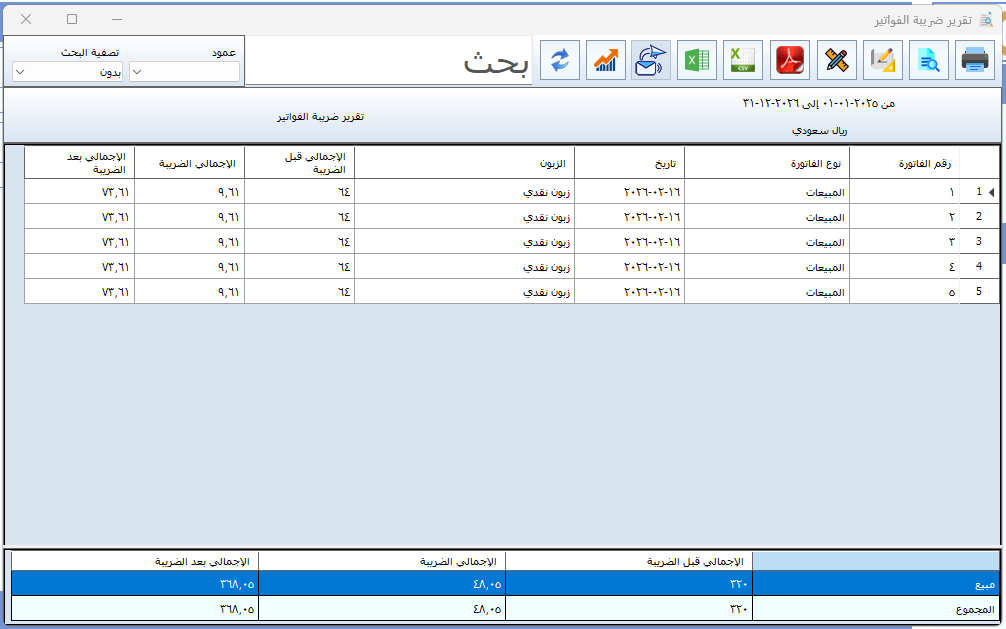The width and height of the screenshot is (1006, 629).
Task: Sort by رقم الفاتورة column header
Action: [x=904, y=163]
